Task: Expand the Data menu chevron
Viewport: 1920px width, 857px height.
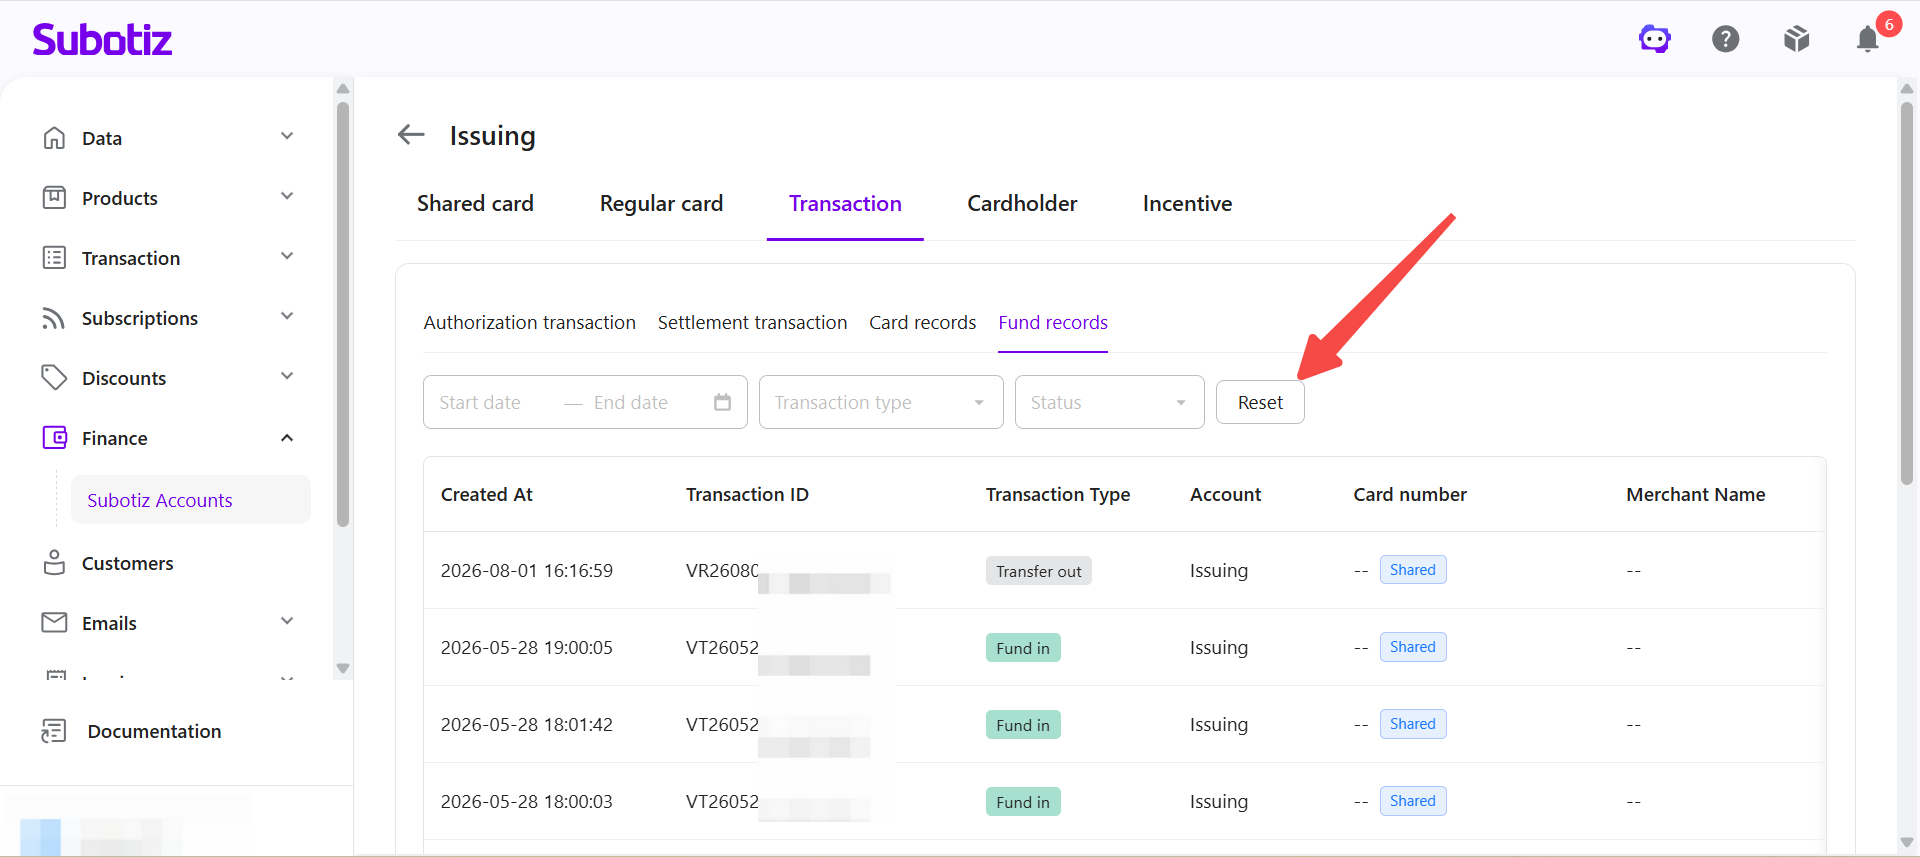Action: (x=287, y=136)
